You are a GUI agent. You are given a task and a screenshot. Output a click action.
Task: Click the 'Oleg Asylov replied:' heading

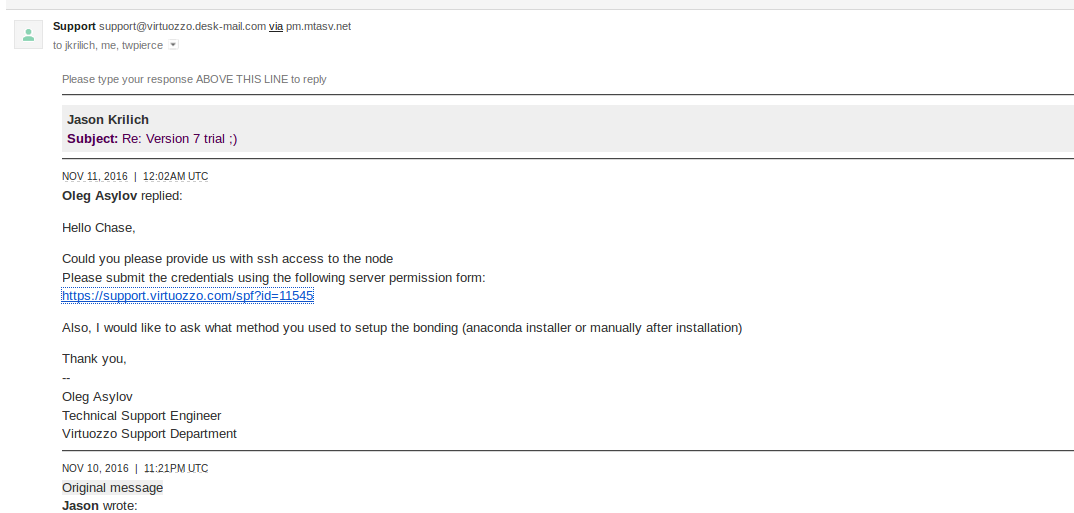coord(122,196)
